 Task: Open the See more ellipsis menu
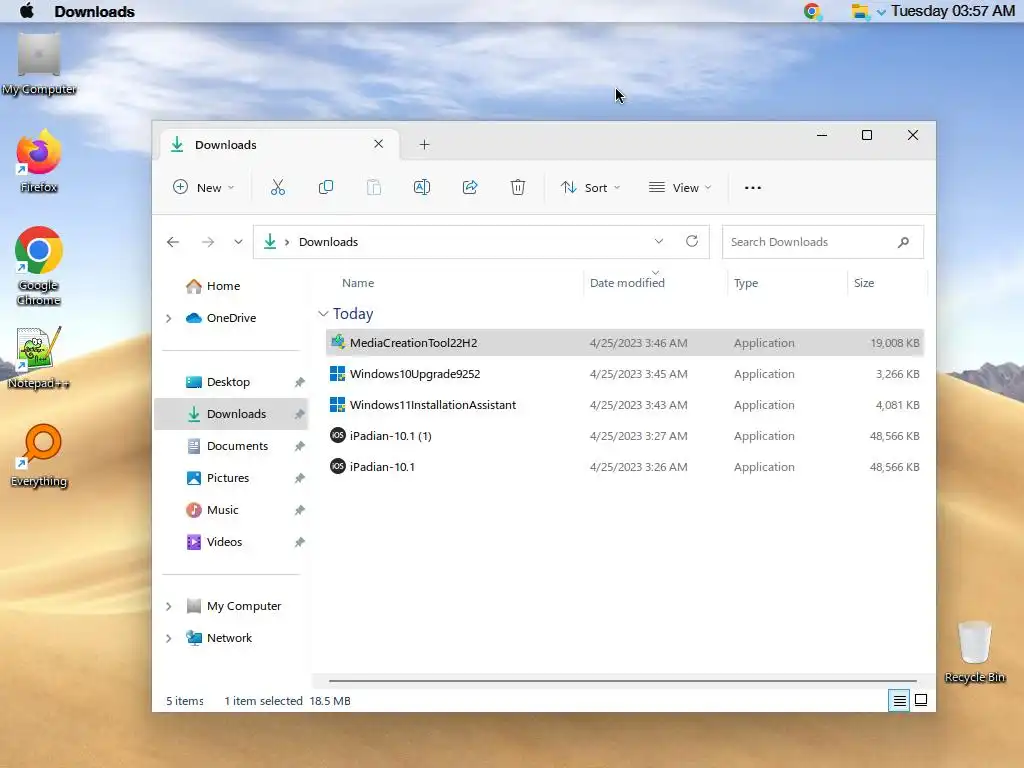(752, 187)
